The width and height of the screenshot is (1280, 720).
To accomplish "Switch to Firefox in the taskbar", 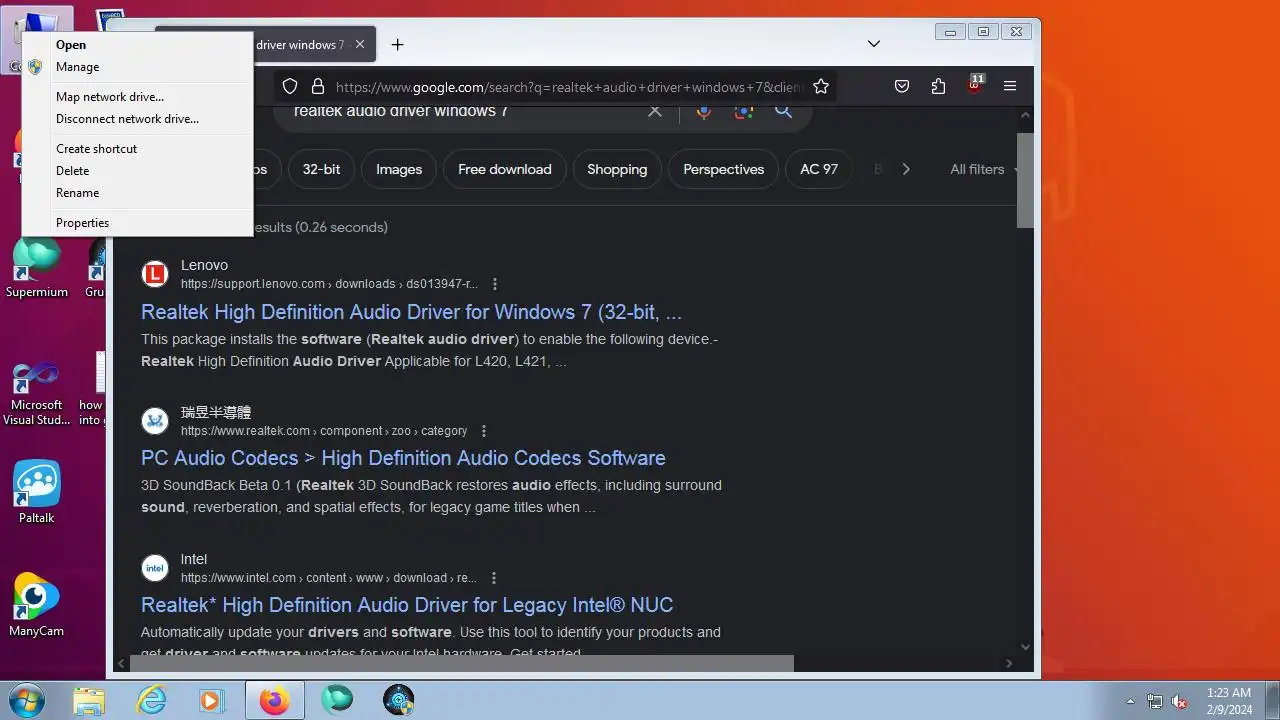I will (x=274, y=701).
